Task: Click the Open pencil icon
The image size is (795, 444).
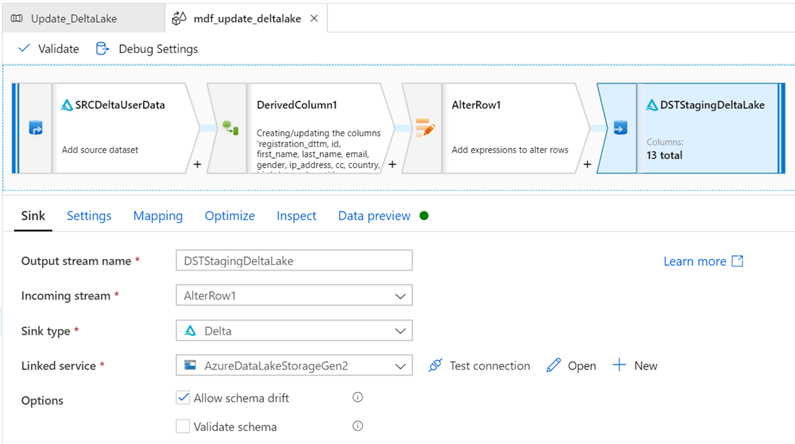Action: tap(554, 366)
